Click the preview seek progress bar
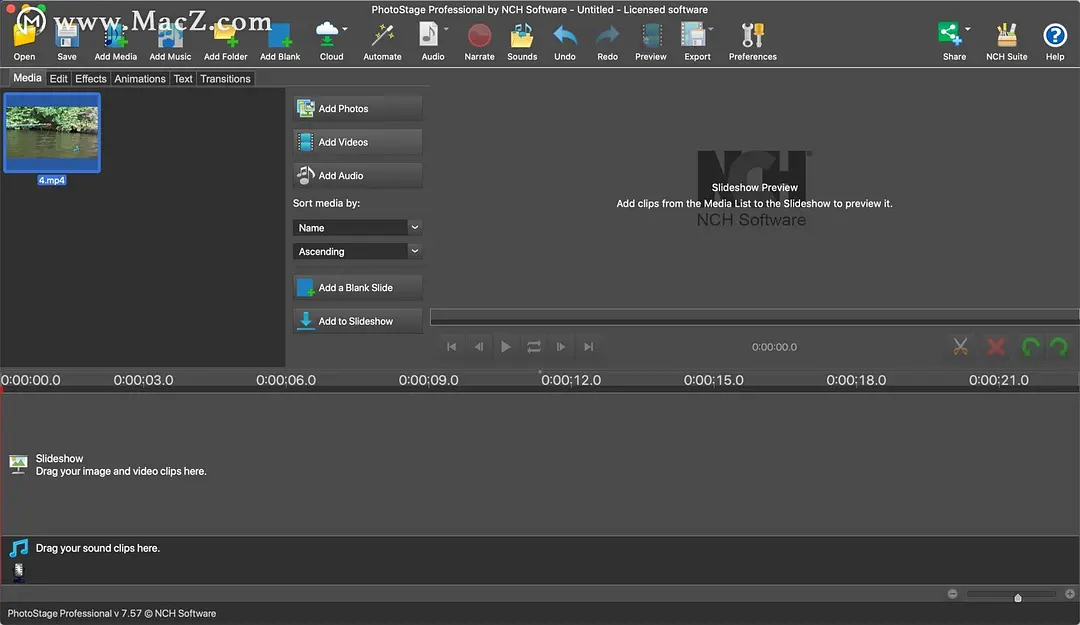Screen dimensions: 1080x625 tap(754, 317)
